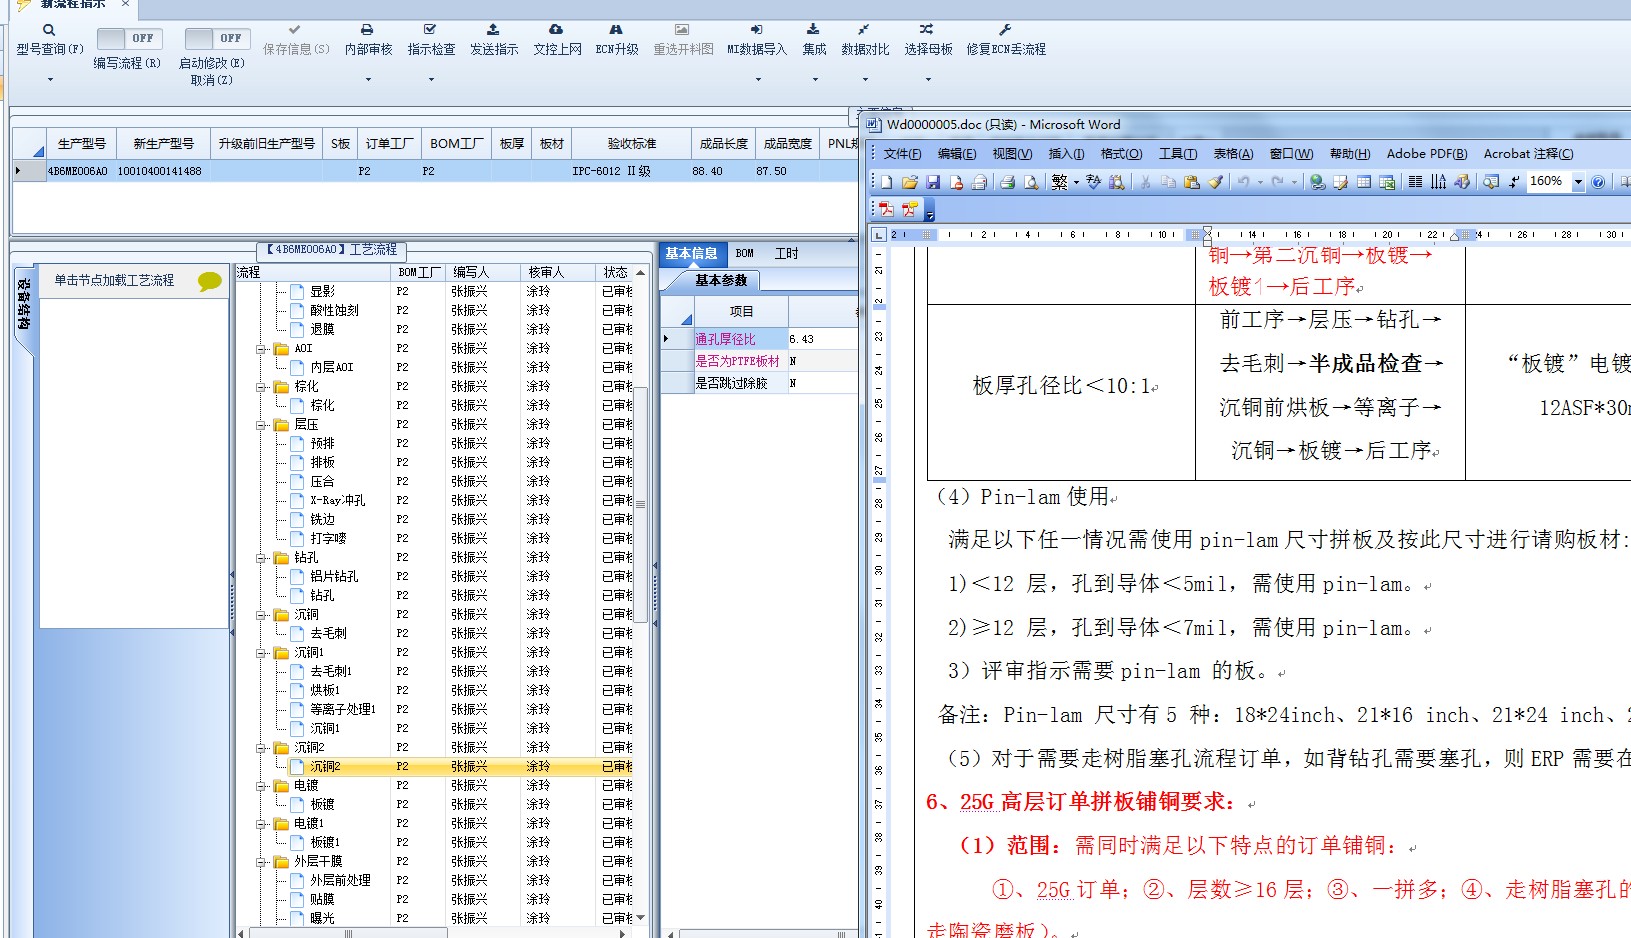The width and height of the screenshot is (1631, 938).
Task: Click the Insert Hyperlink icon in Word
Action: click(x=1317, y=182)
